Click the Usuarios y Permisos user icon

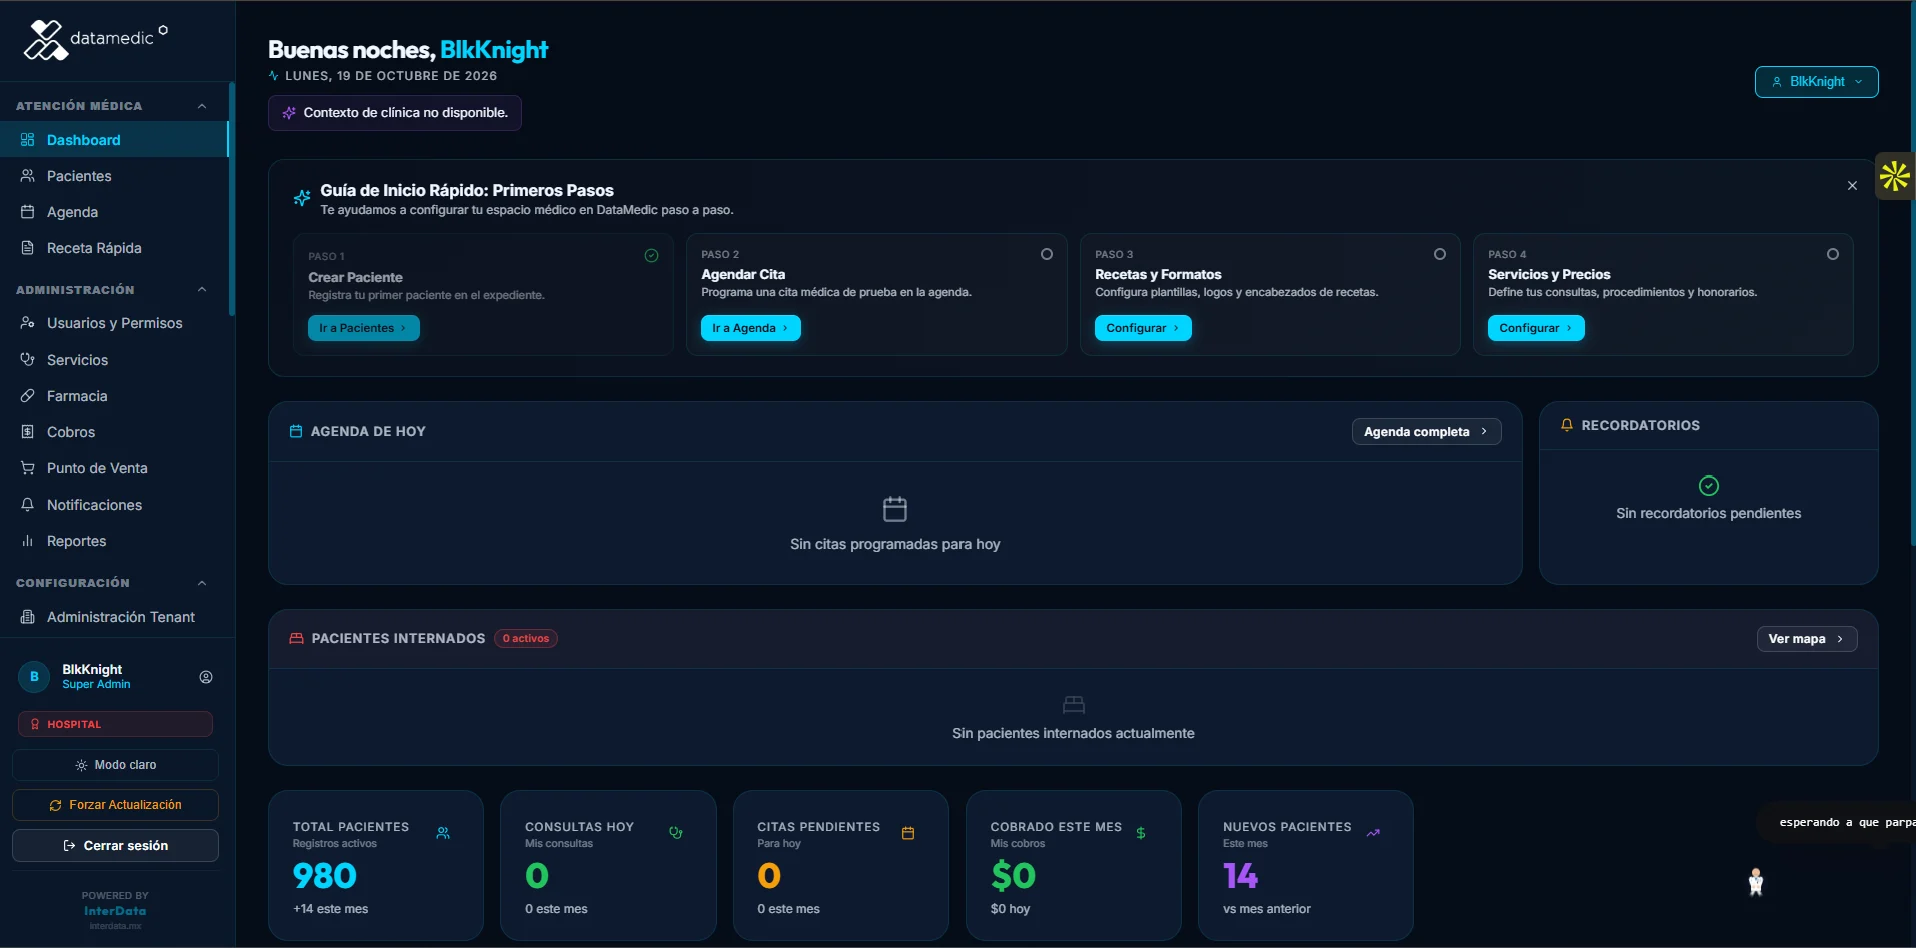point(27,323)
